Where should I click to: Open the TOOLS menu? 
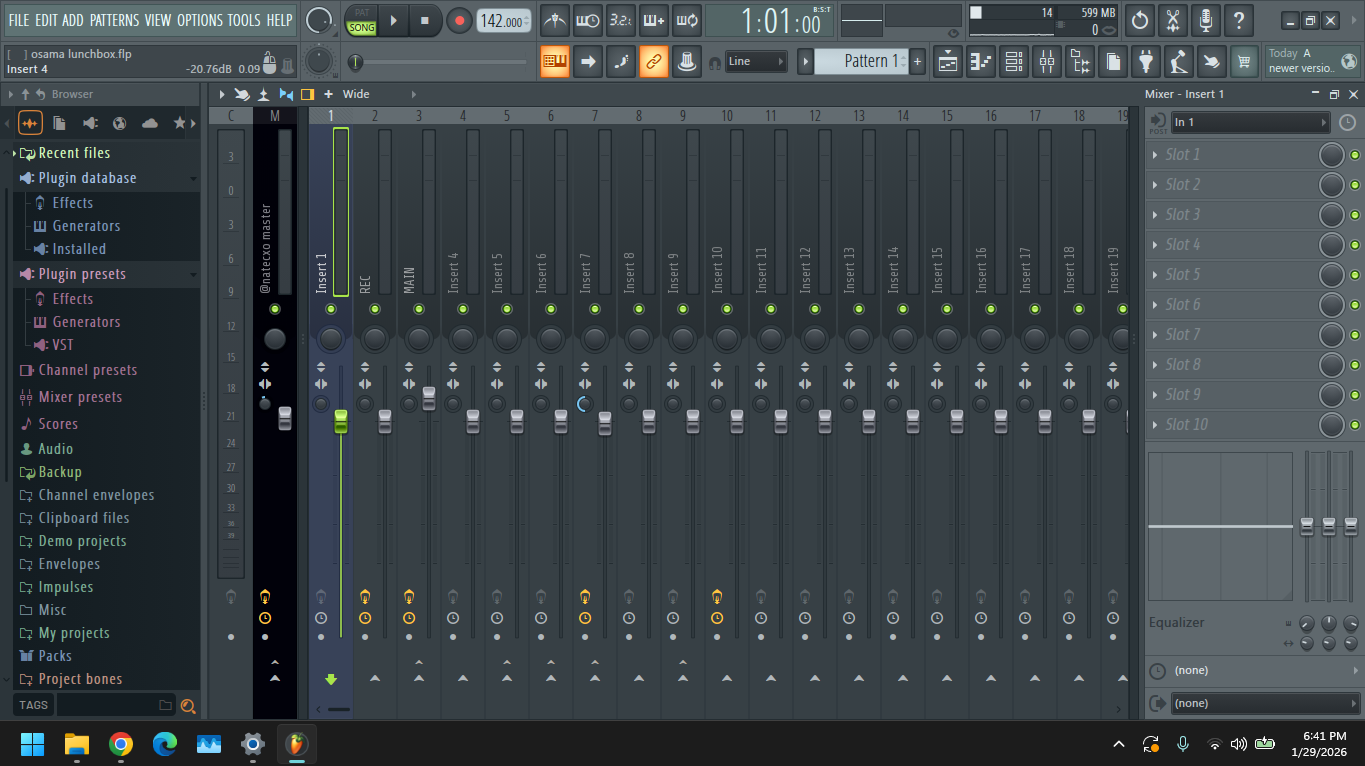[244, 20]
